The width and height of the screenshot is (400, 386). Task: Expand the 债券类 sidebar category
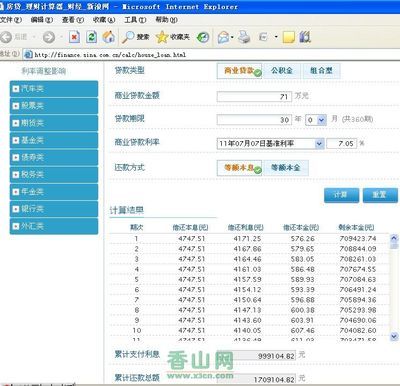coord(54,157)
